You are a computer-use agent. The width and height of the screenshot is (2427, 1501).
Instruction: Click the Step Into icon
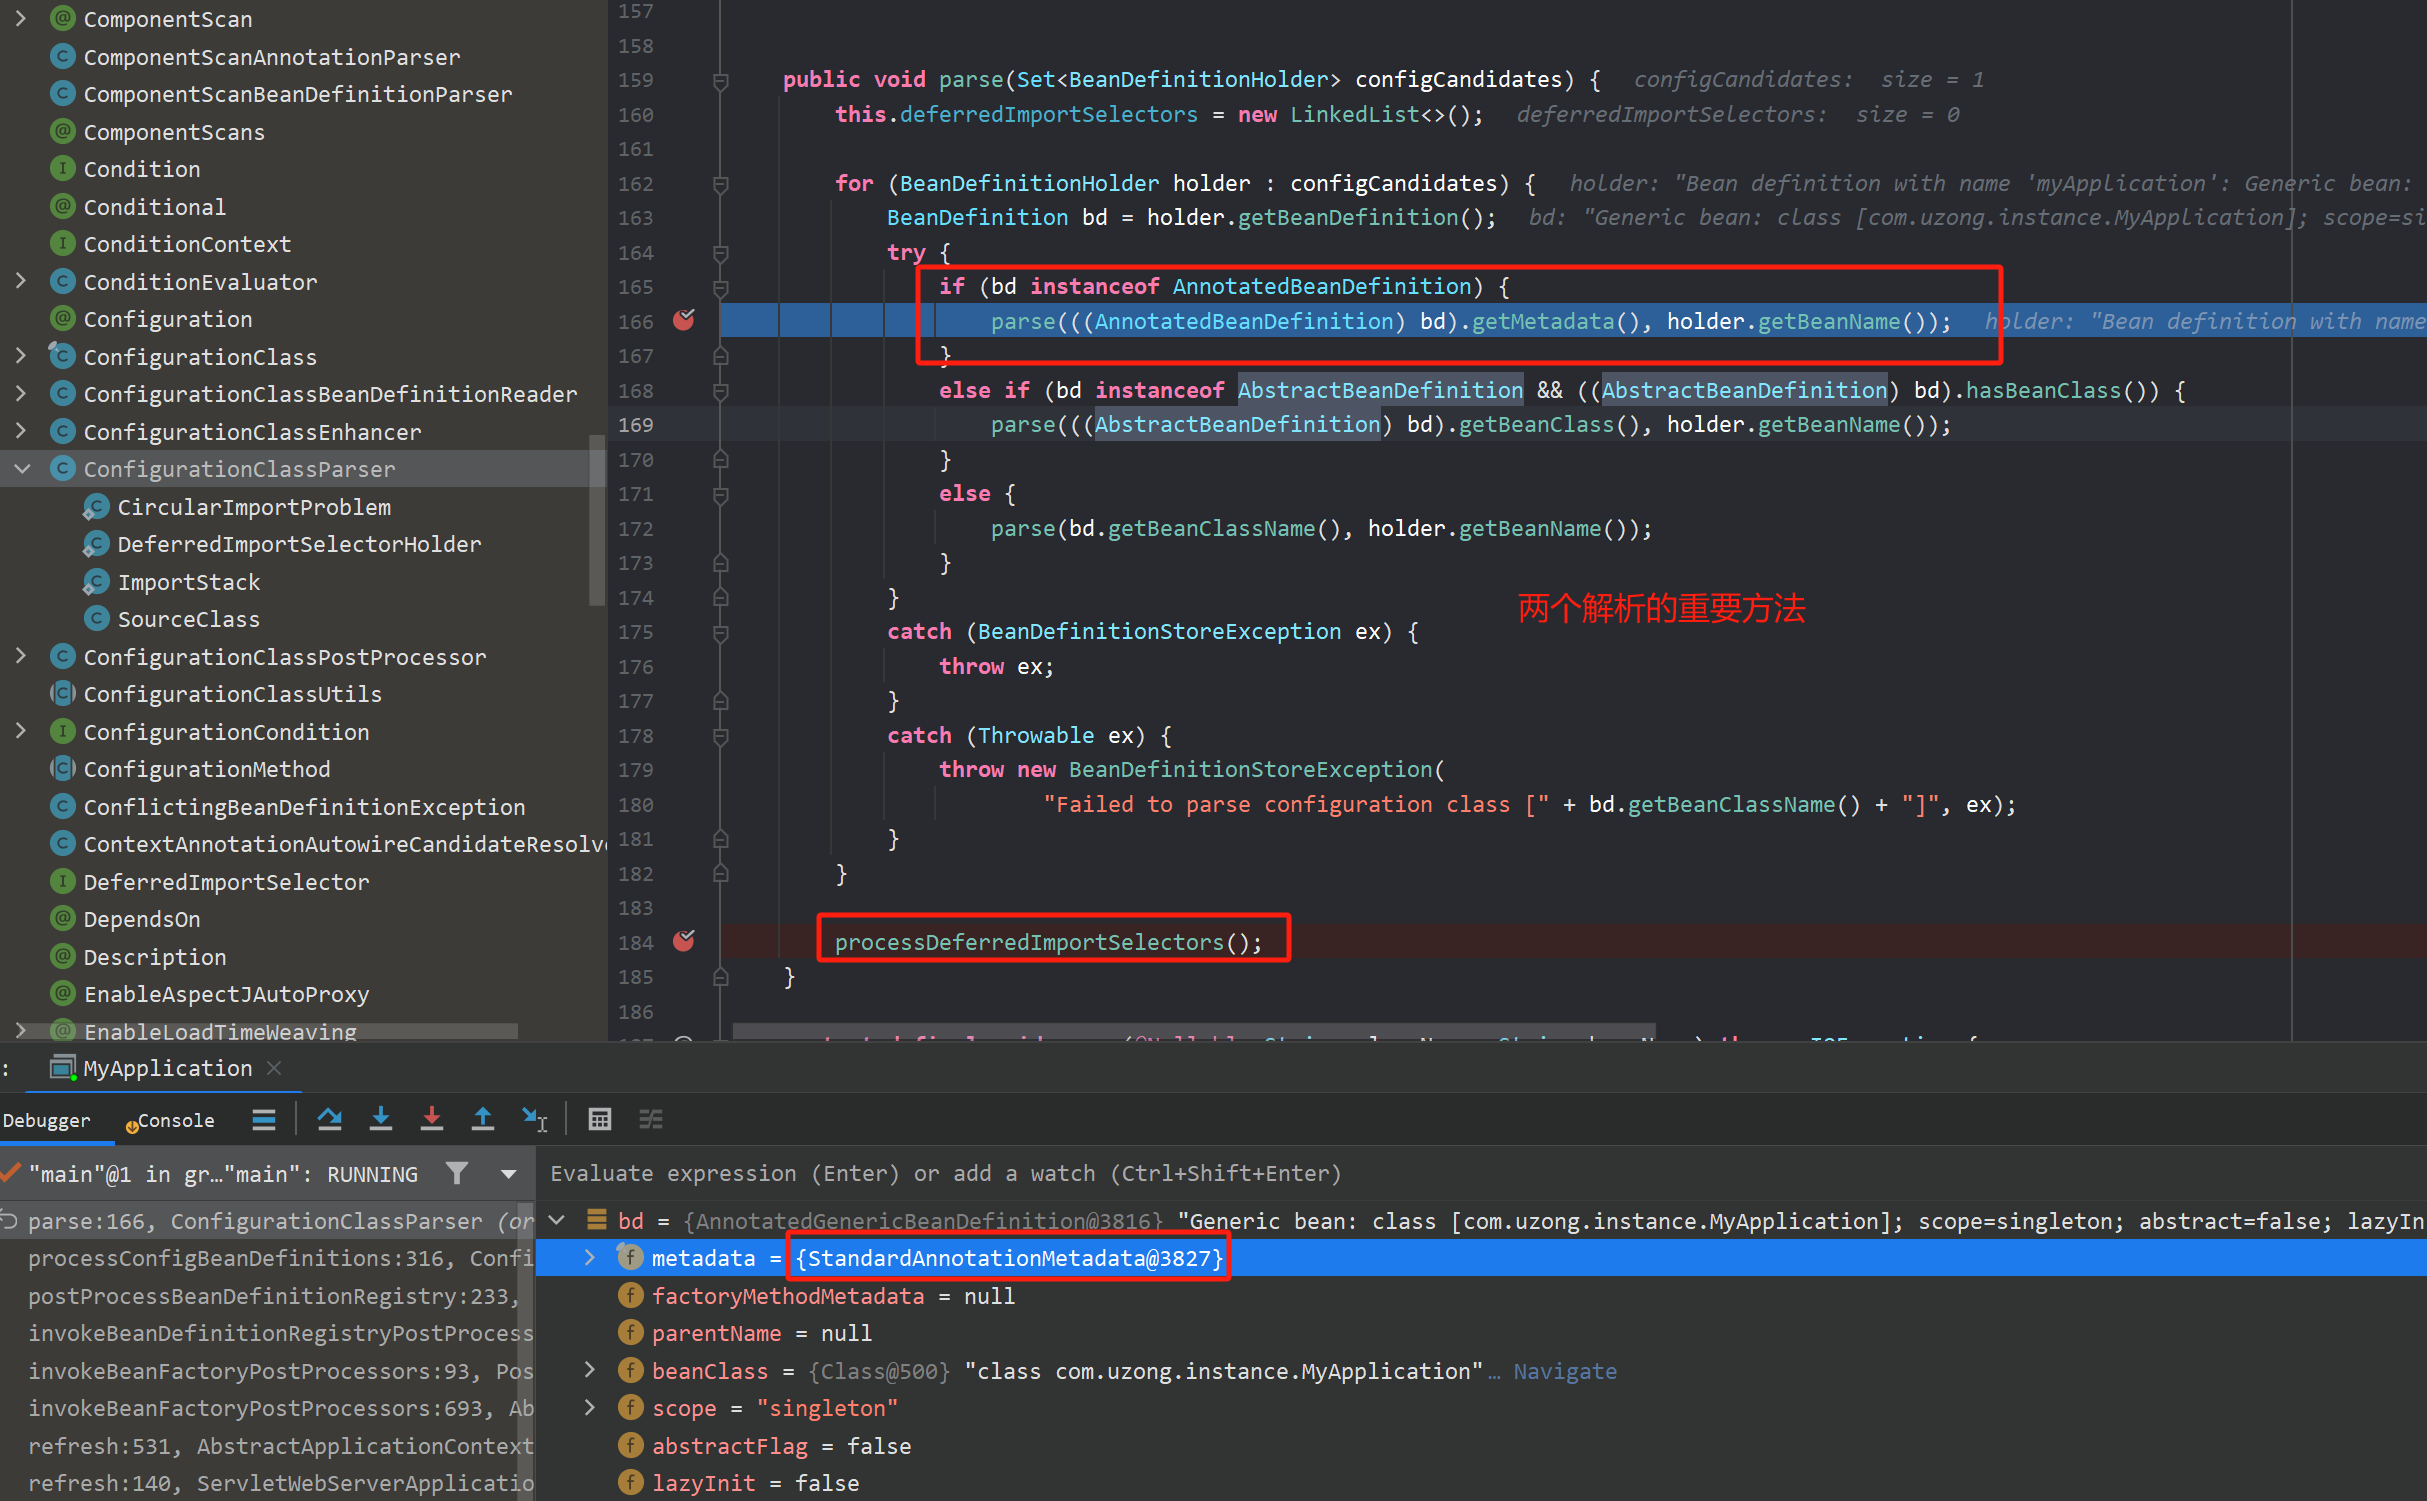(380, 1119)
